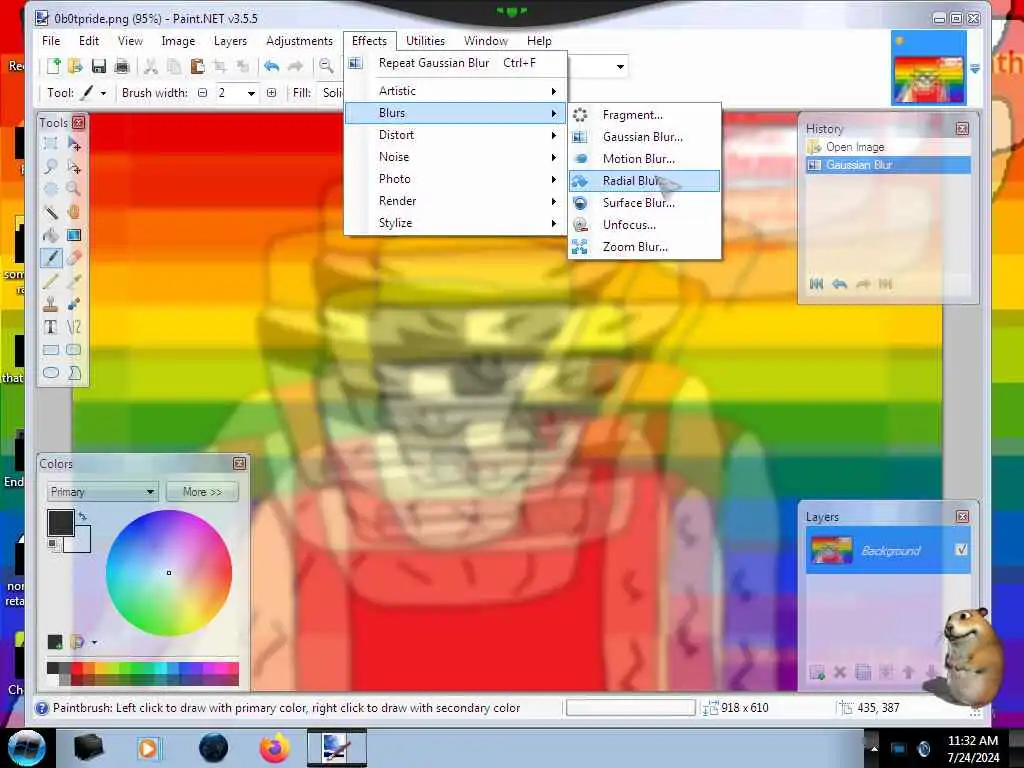1024x768 pixels.
Task: Select the Gradient tool
Action: 74,235
